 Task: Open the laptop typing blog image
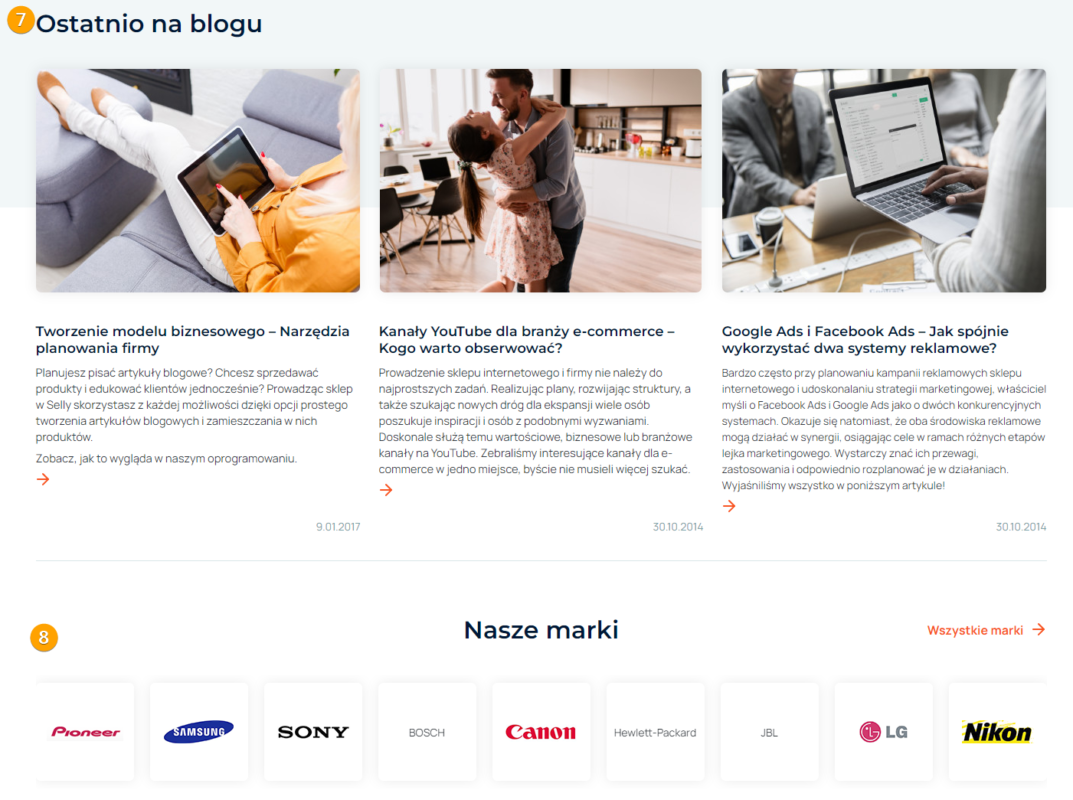(884, 181)
